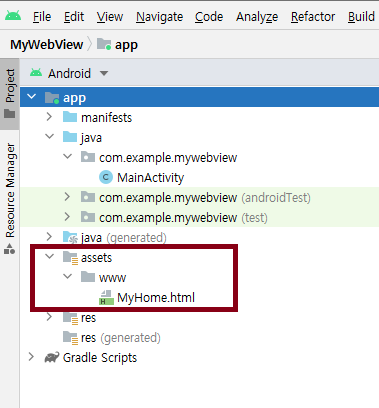Click the assets folder icon
The height and width of the screenshot is (408, 379).
pyautogui.click(x=70, y=258)
